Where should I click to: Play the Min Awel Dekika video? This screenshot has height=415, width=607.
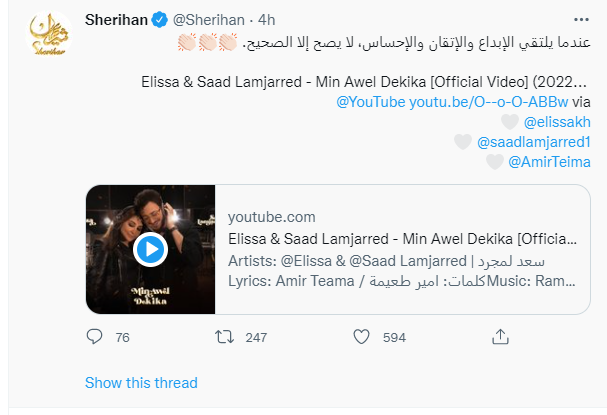coord(149,248)
